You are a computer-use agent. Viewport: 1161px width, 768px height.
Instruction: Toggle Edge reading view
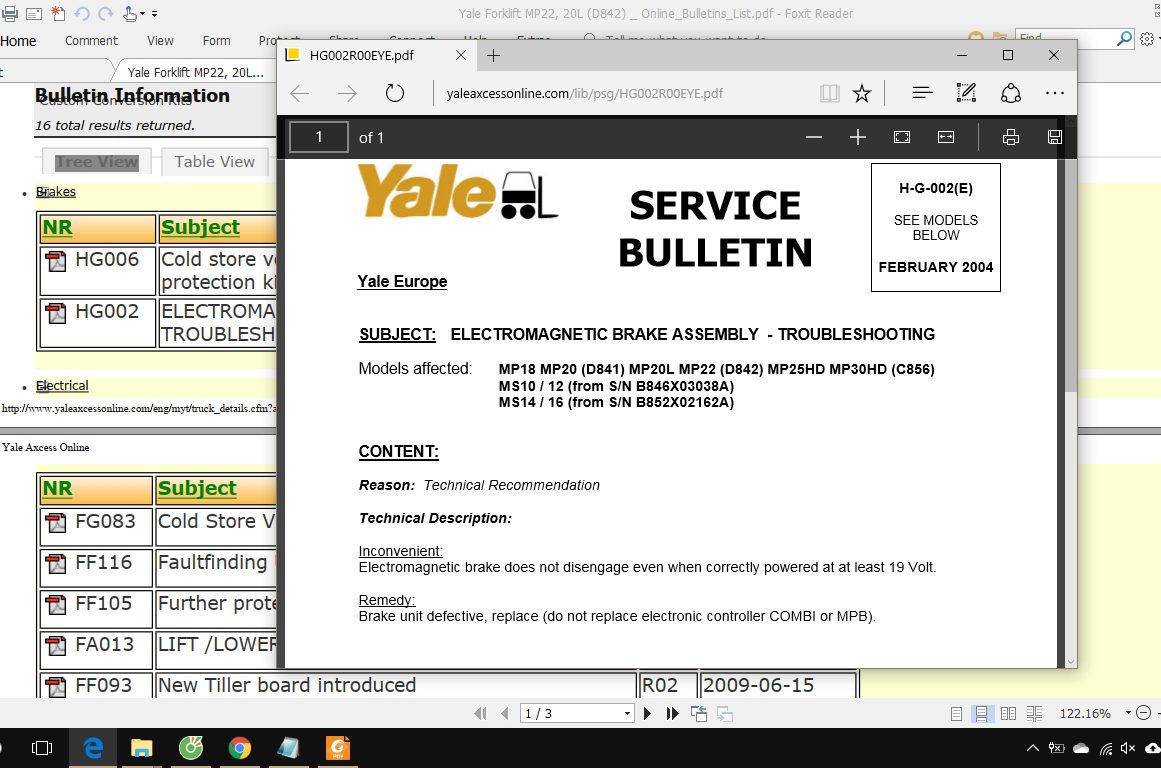(x=830, y=92)
